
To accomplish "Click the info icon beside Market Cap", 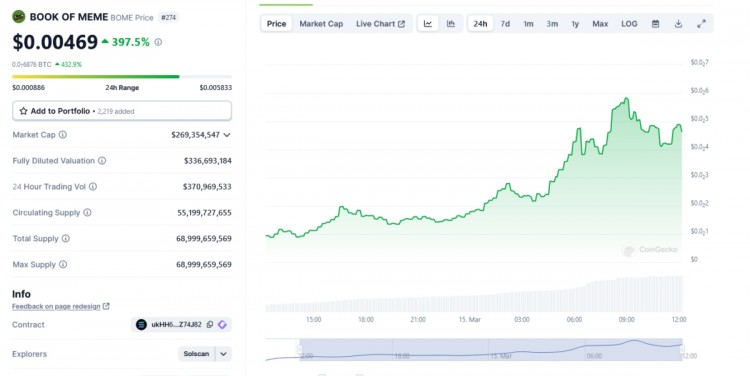I will [x=63, y=135].
